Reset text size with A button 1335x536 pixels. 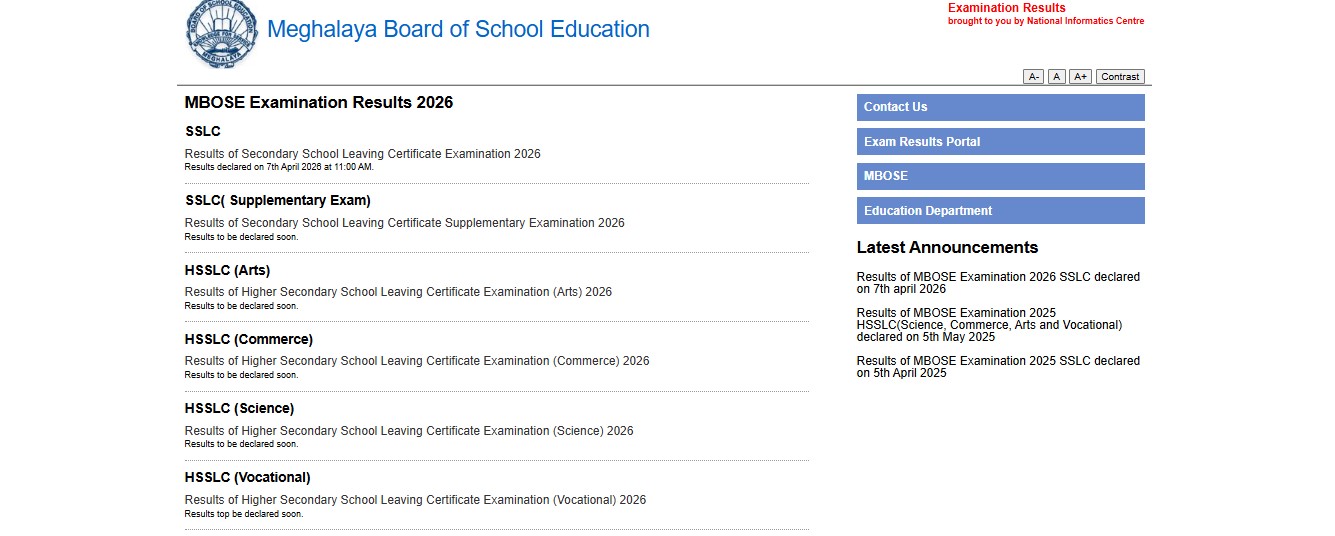(1056, 77)
